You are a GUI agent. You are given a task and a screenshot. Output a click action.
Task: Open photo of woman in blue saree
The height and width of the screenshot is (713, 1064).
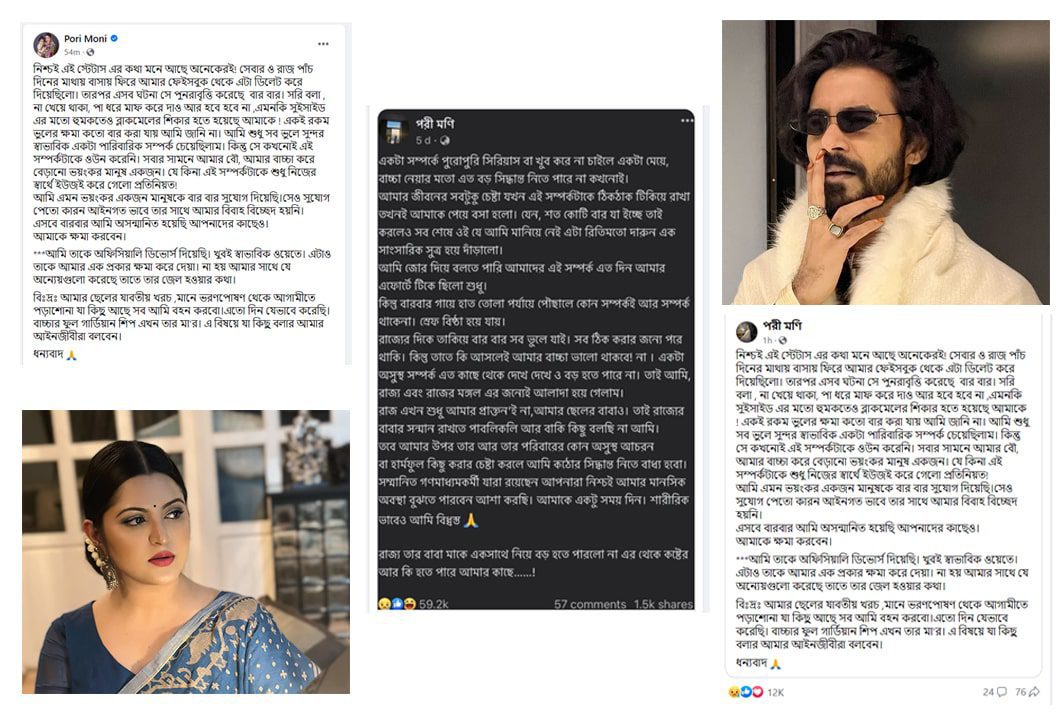click(186, 552)
